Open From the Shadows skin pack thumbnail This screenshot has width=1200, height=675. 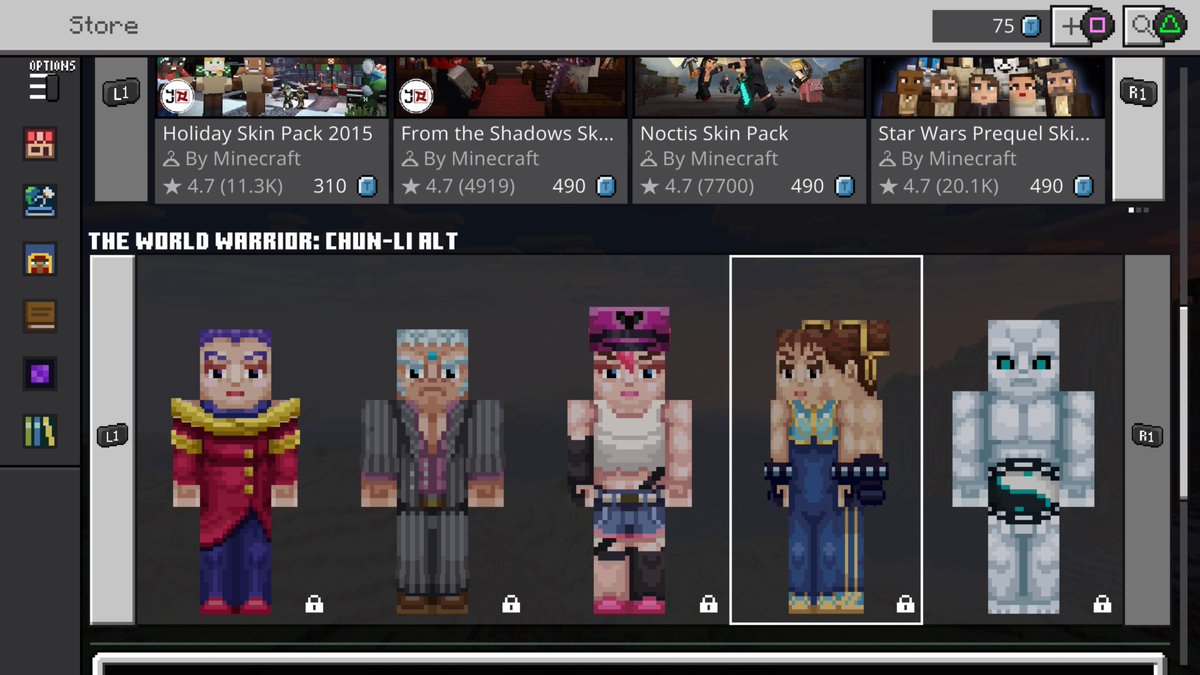click(512, 87)
